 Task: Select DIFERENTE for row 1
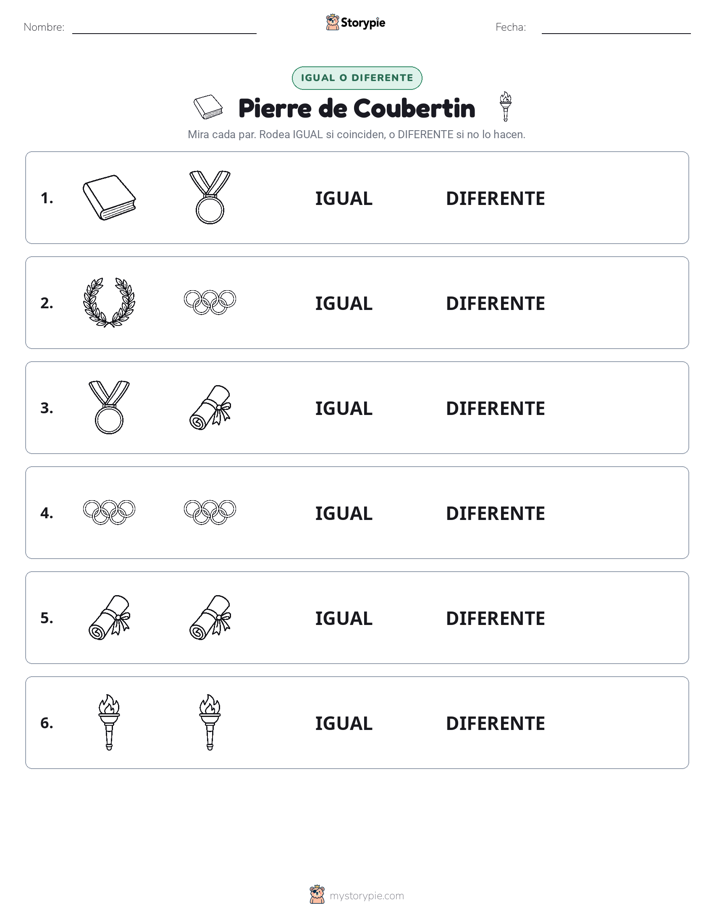pos(495,199)
